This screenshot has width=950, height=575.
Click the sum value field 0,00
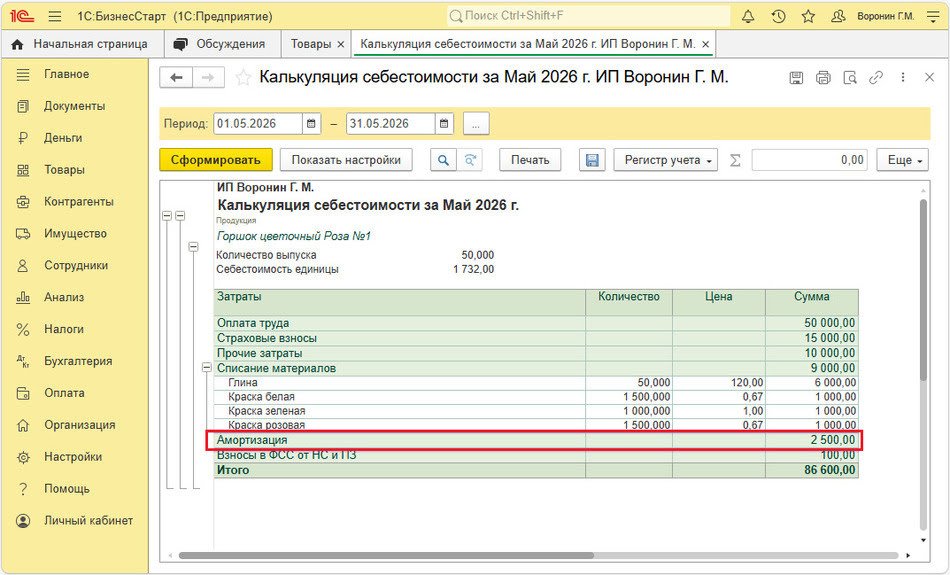809,160
